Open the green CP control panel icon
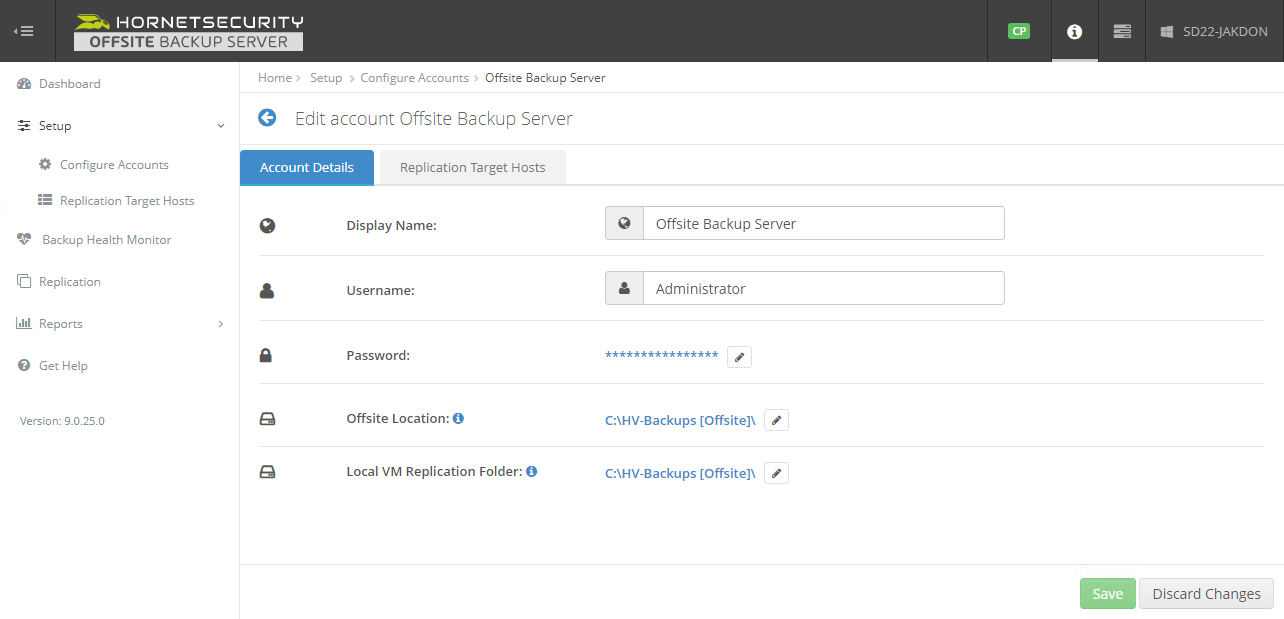Image resolution: width=1284 pixels, height=619 pixels. click(x=1018, y=31)
